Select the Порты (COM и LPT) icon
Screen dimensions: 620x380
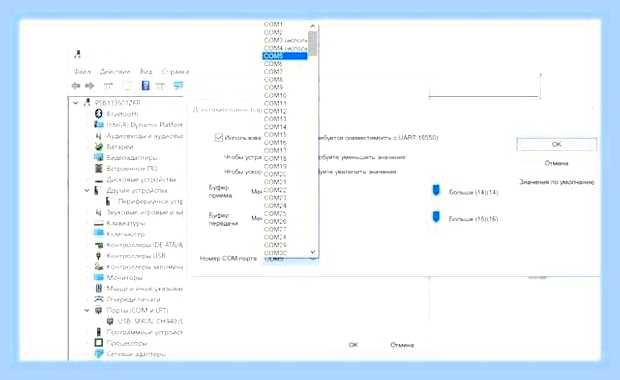coord(99,310)
